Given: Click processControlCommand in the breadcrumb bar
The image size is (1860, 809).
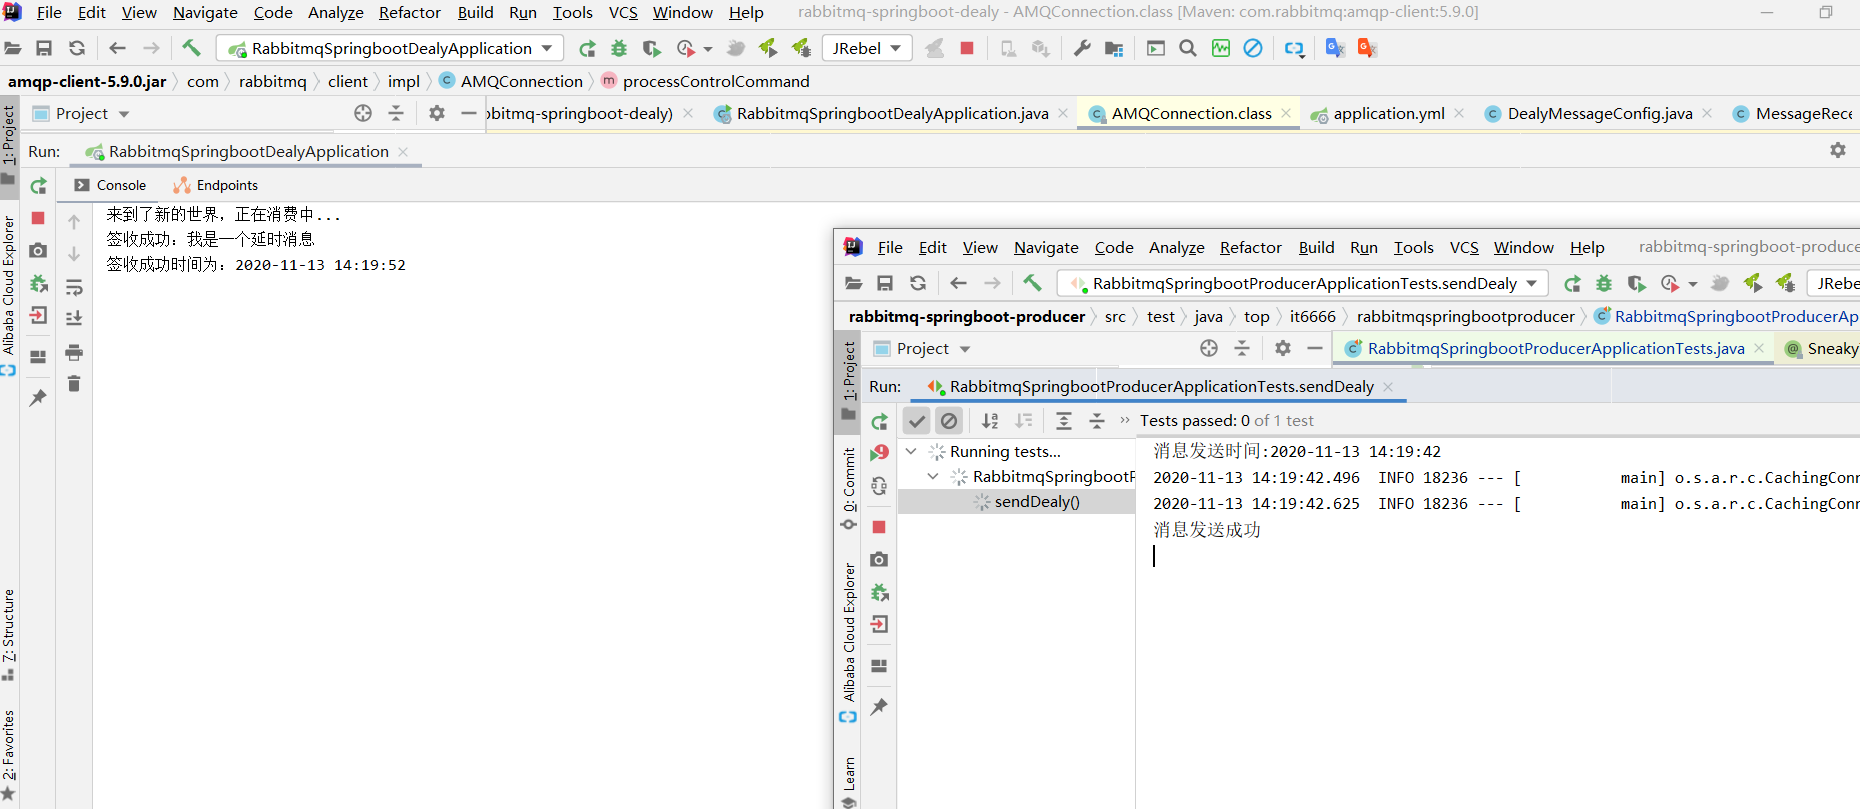Looking at the screenshot, I should [x=716, y=81].
